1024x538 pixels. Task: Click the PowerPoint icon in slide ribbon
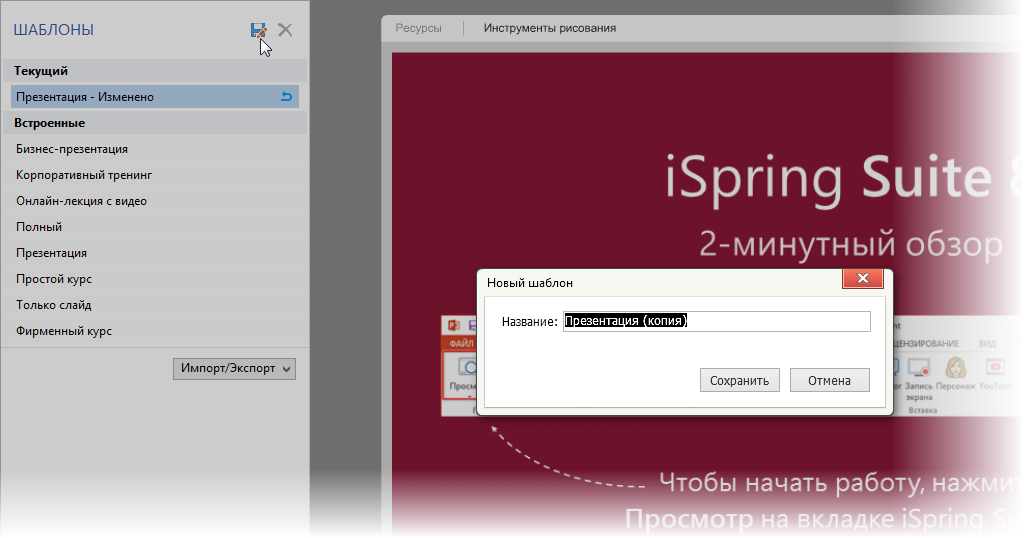tap(453, 325)
